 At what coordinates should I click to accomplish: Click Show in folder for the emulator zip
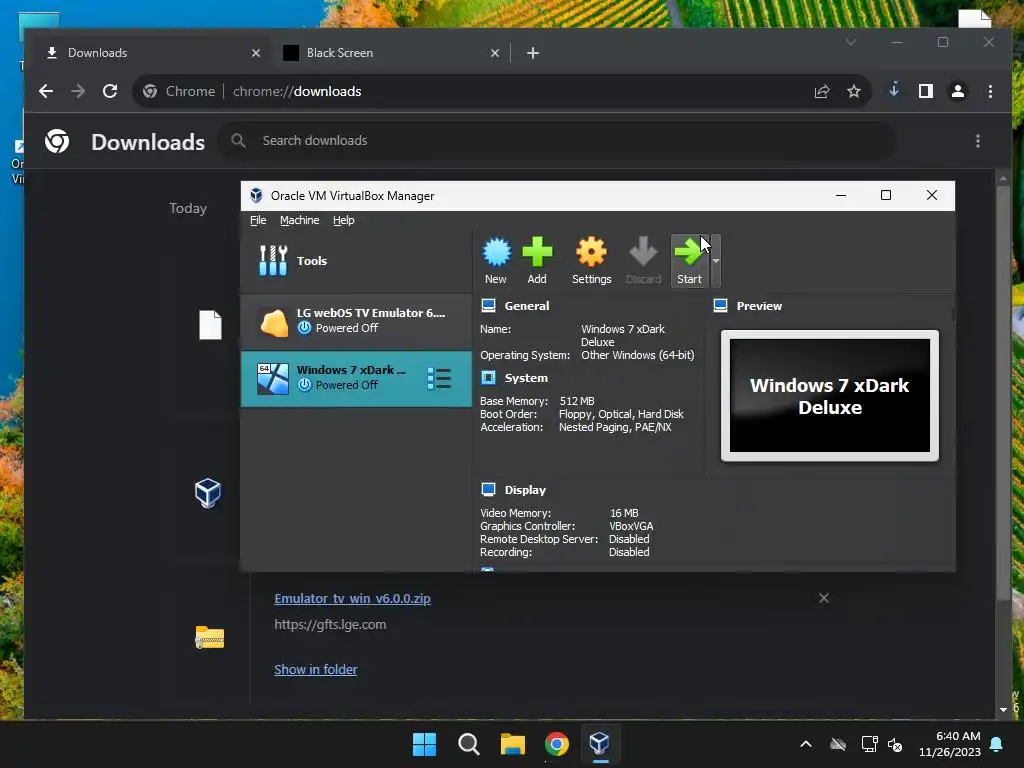(315, 669)
